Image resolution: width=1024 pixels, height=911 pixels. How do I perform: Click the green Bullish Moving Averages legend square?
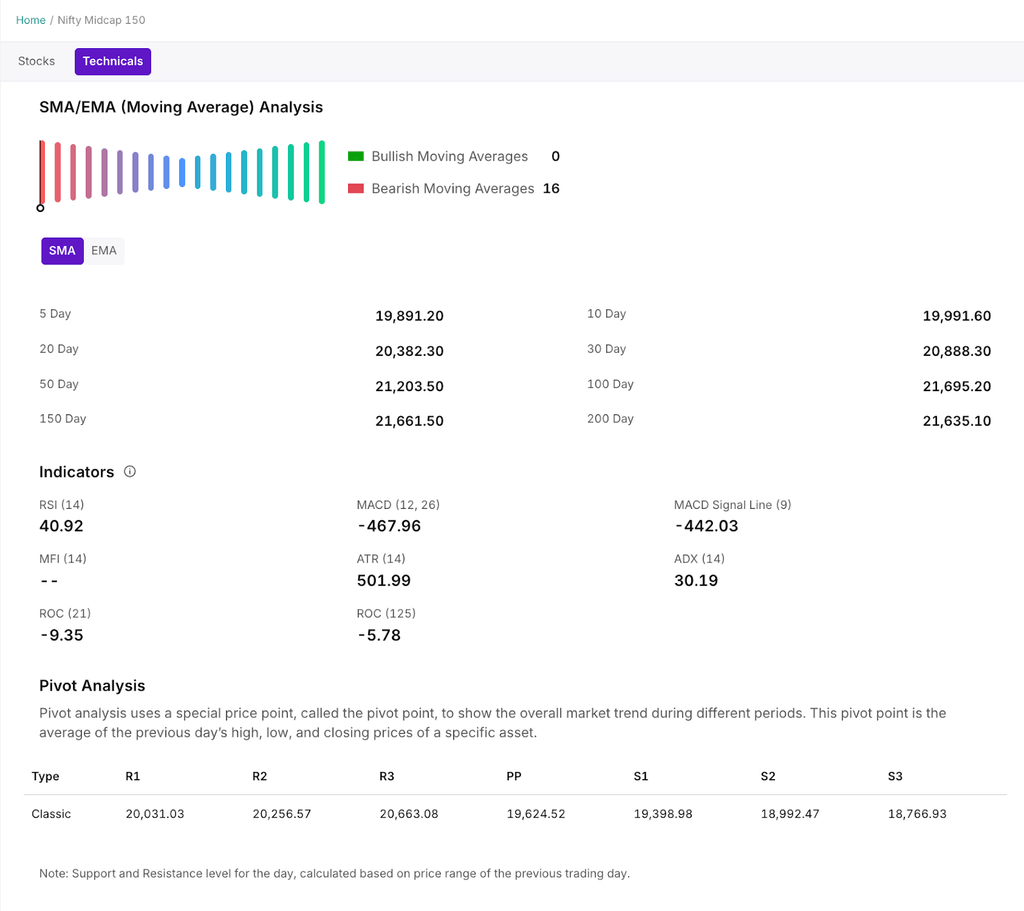coord(355,156)
